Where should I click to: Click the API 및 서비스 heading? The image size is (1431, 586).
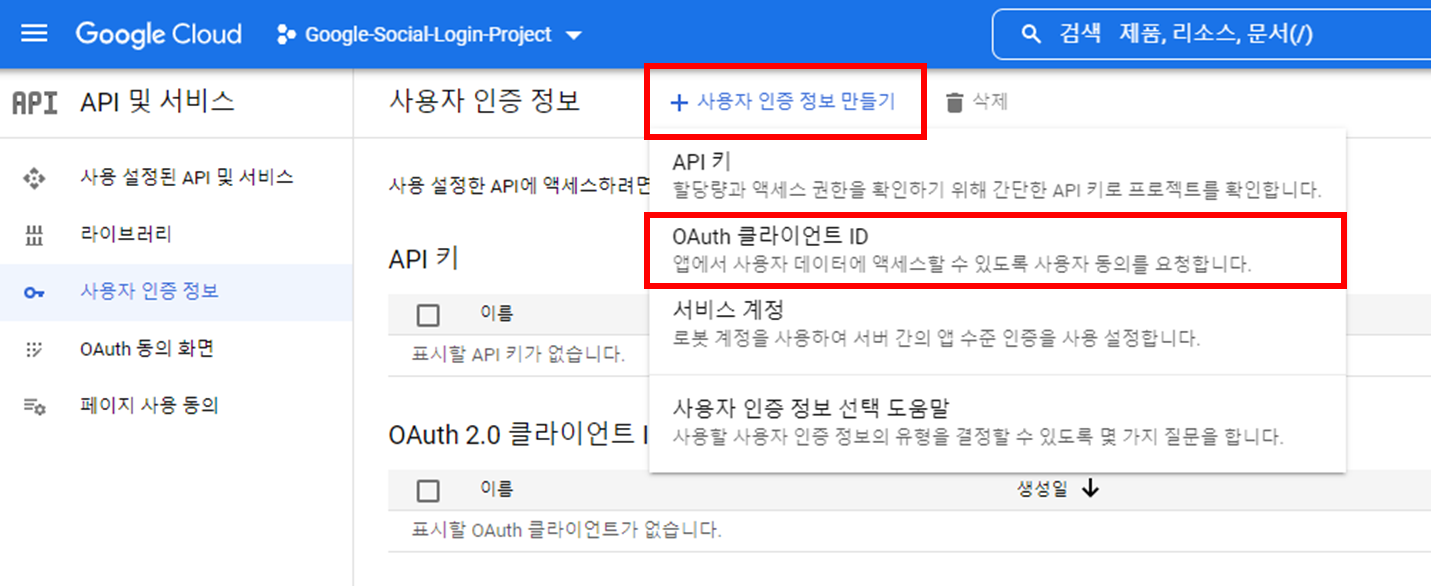pos(157,101)
